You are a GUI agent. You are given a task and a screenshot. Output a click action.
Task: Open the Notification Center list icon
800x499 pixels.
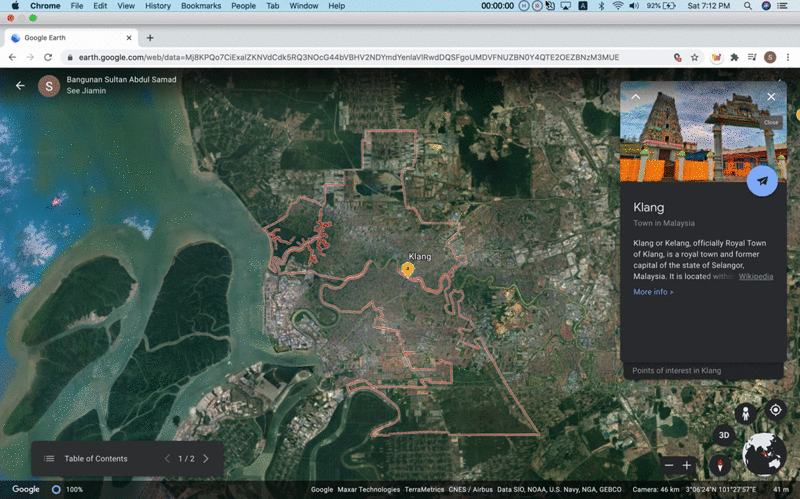[x=782, y=6]
